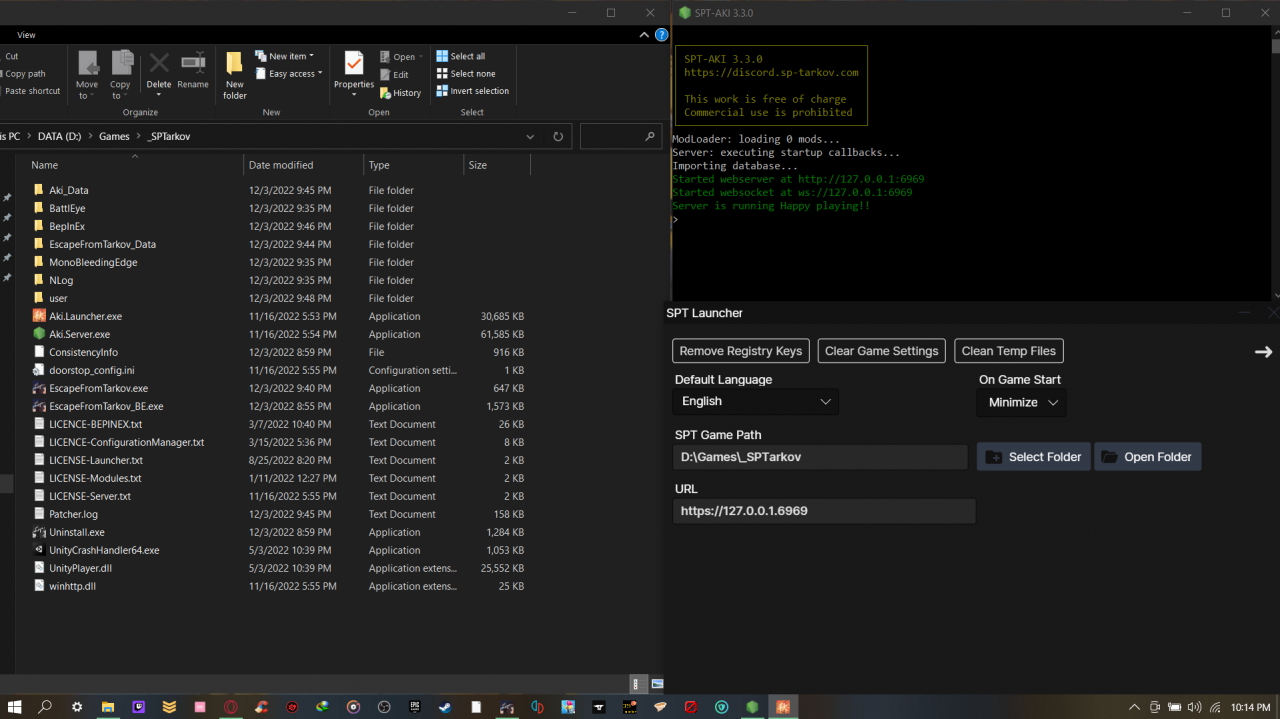The width and height of the screenshot is (1280, 719).
Task: Open the View ribbon tab
Action: (x=26, y=35)
